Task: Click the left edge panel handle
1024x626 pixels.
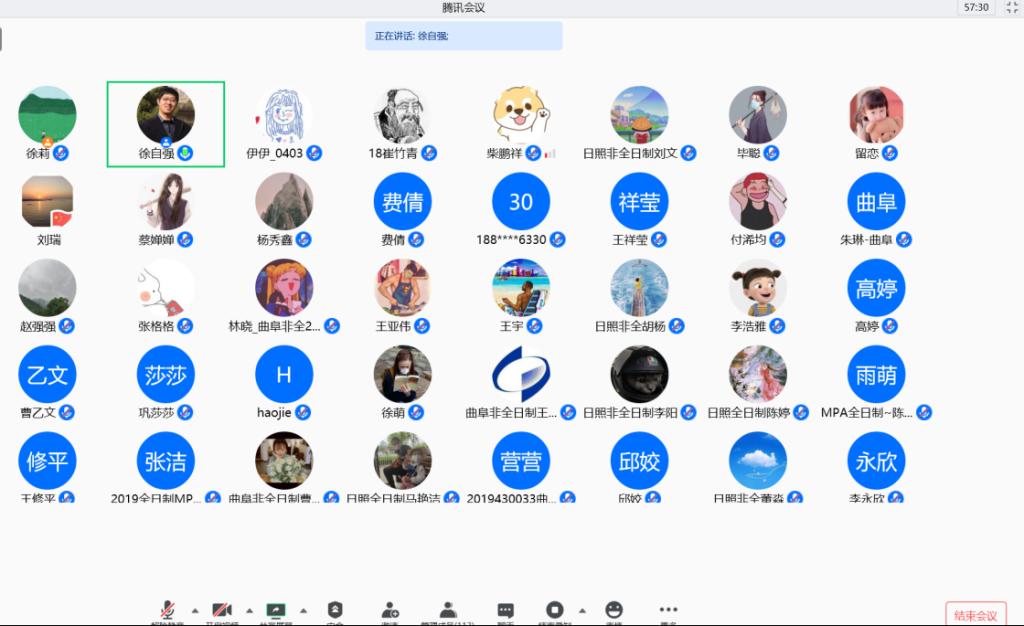Action: 2,40
